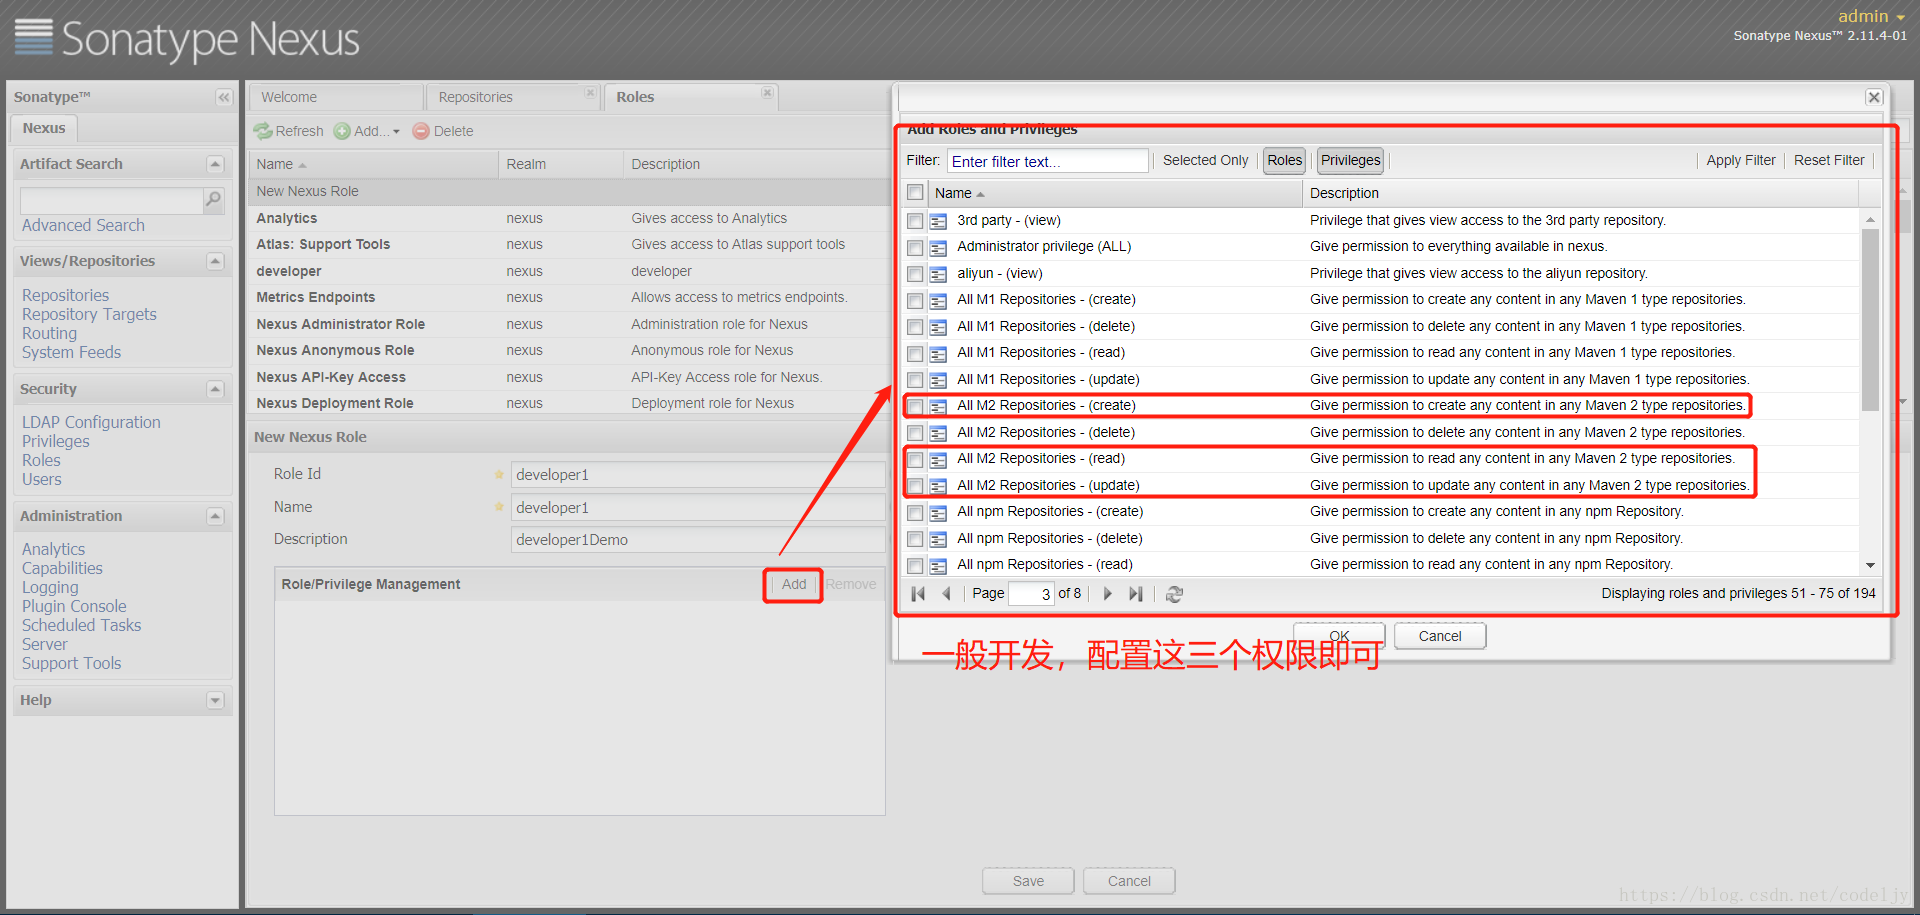Screen dimensions: 1920x915
Task: Check the select-all checkbox in privileges header
Action: (x=915, y=192)
